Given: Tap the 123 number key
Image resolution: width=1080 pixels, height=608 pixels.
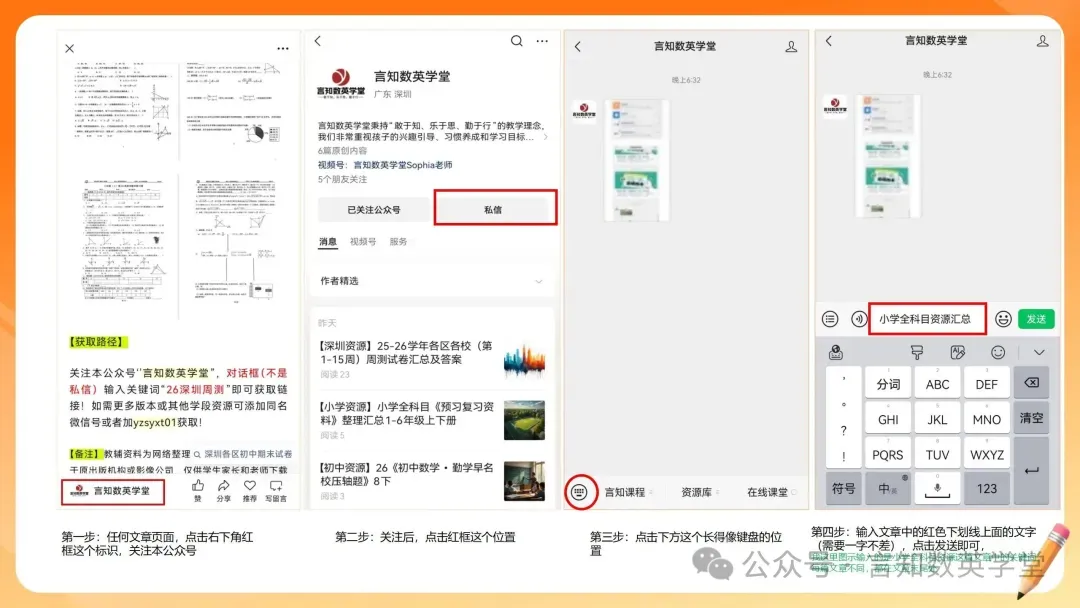Looking at the screenshot, I should (987, 489).
